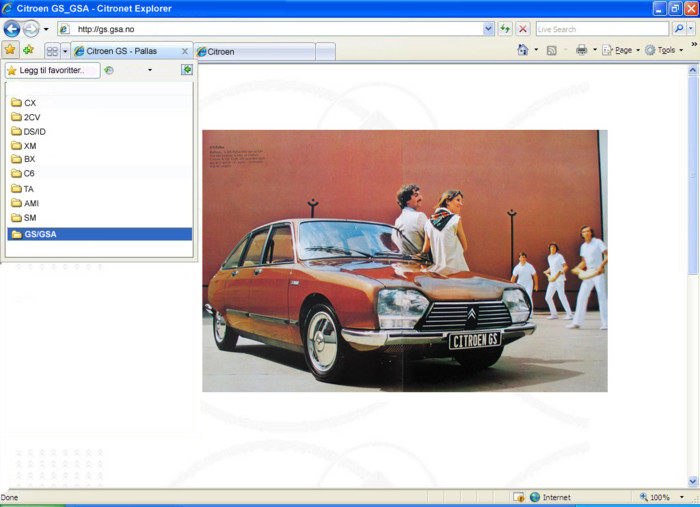The height and width of the screenshot is (507, 700).
Task: Open the recent pages dropdown arrow
Action: point(46,29)
